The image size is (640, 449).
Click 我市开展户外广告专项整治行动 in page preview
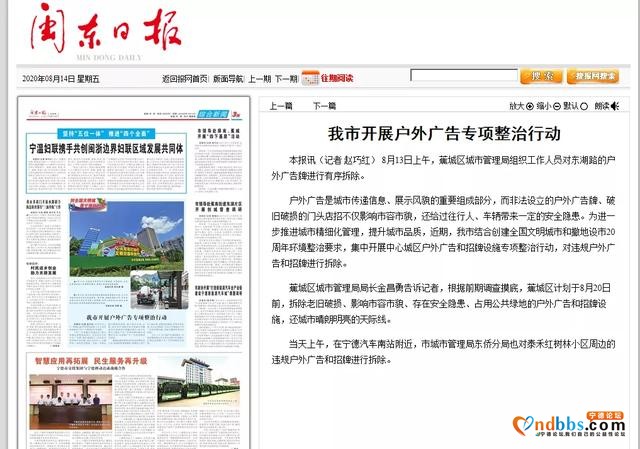click(x=127, y=317)
